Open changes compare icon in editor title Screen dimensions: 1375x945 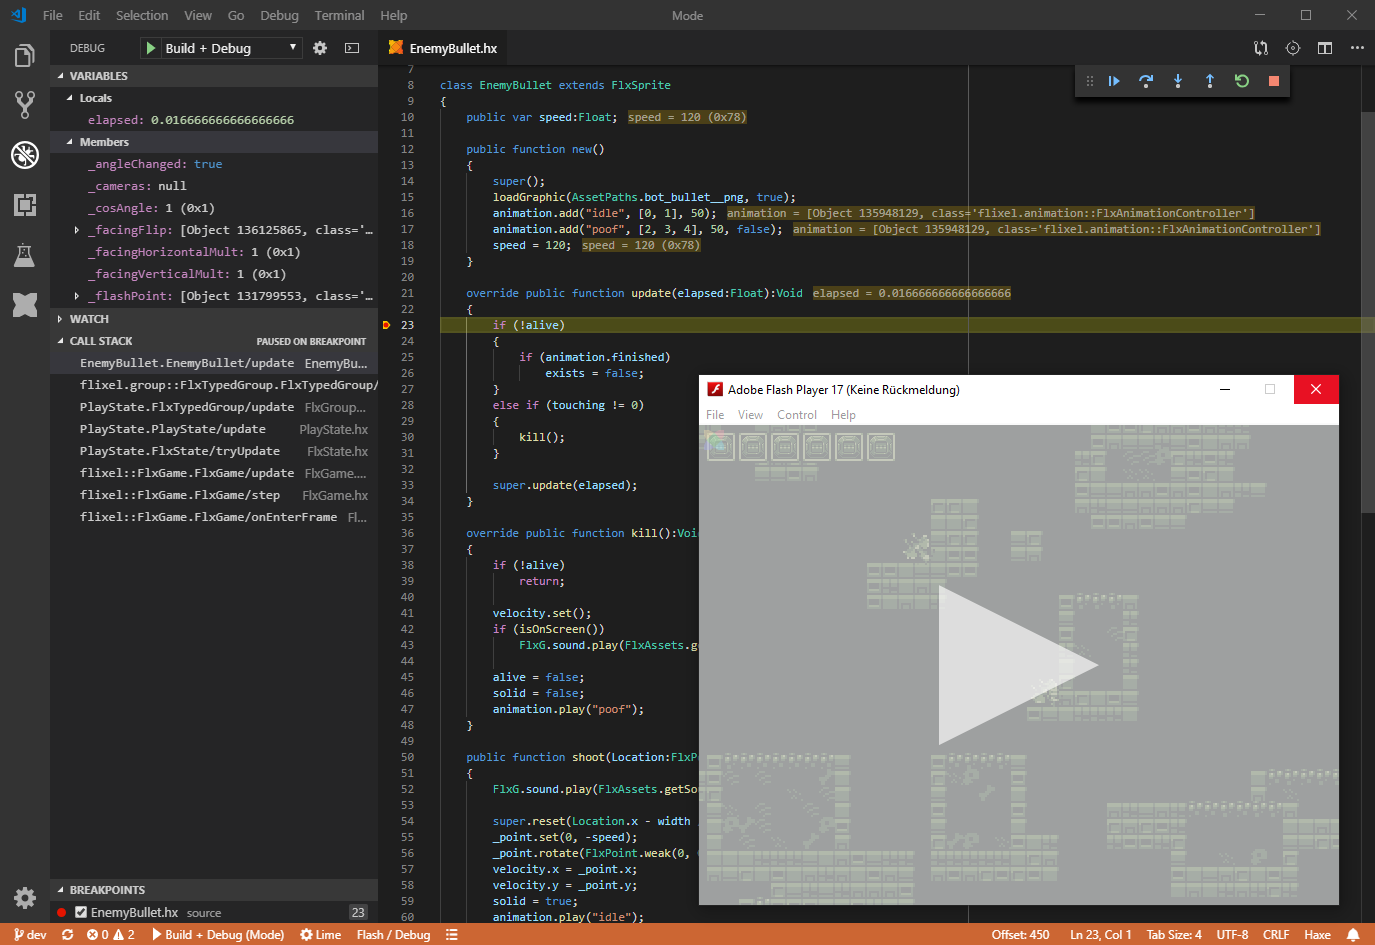(x=1261, y=48)
